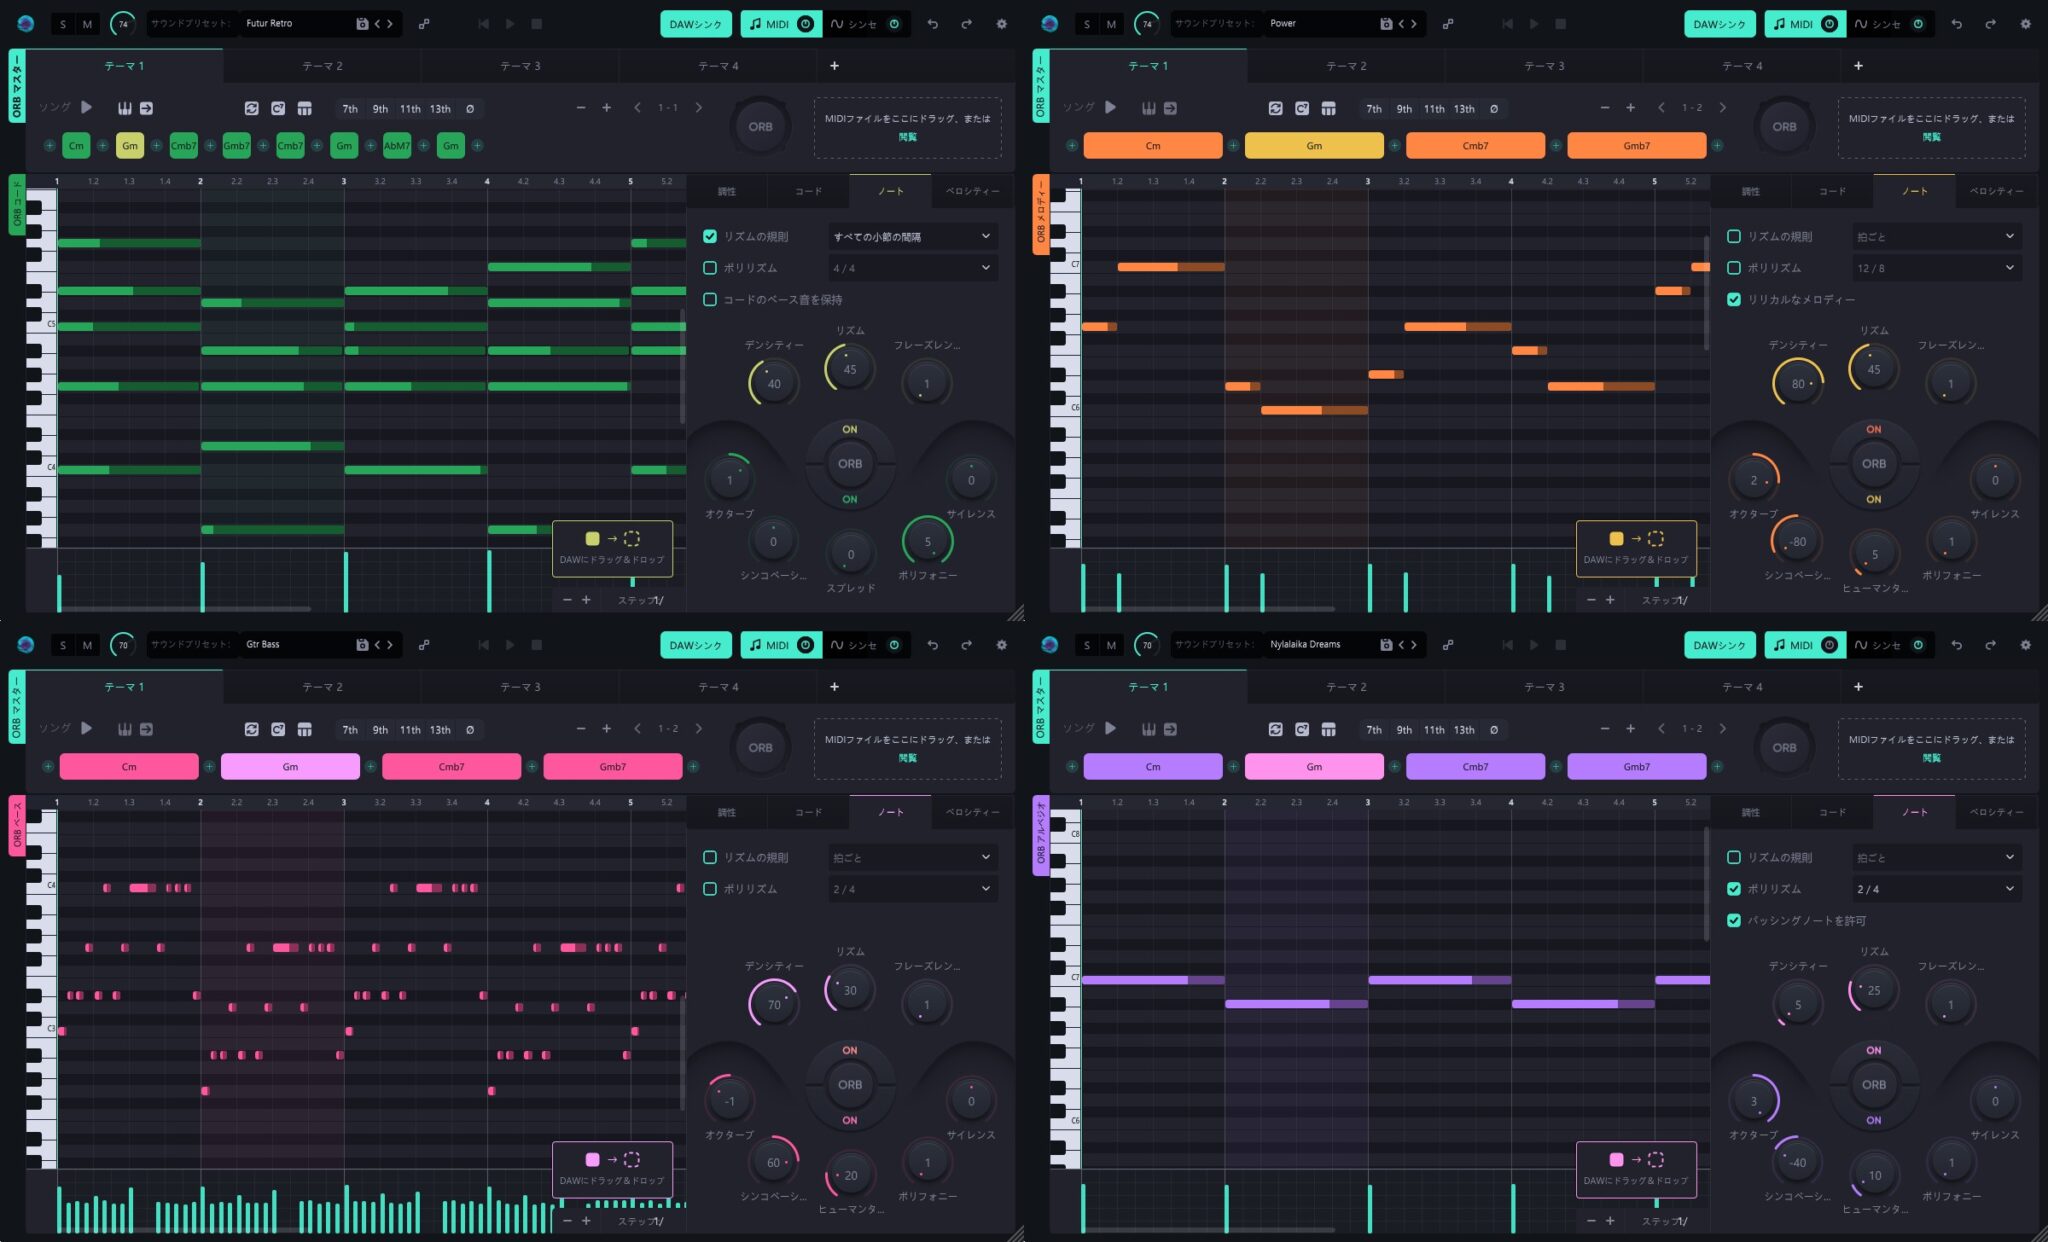Open the 12/8 dropdown in the melody panel
Image resolution: width=2048 pixels, height=1242 pixels.
click(x=1936, y=267)
